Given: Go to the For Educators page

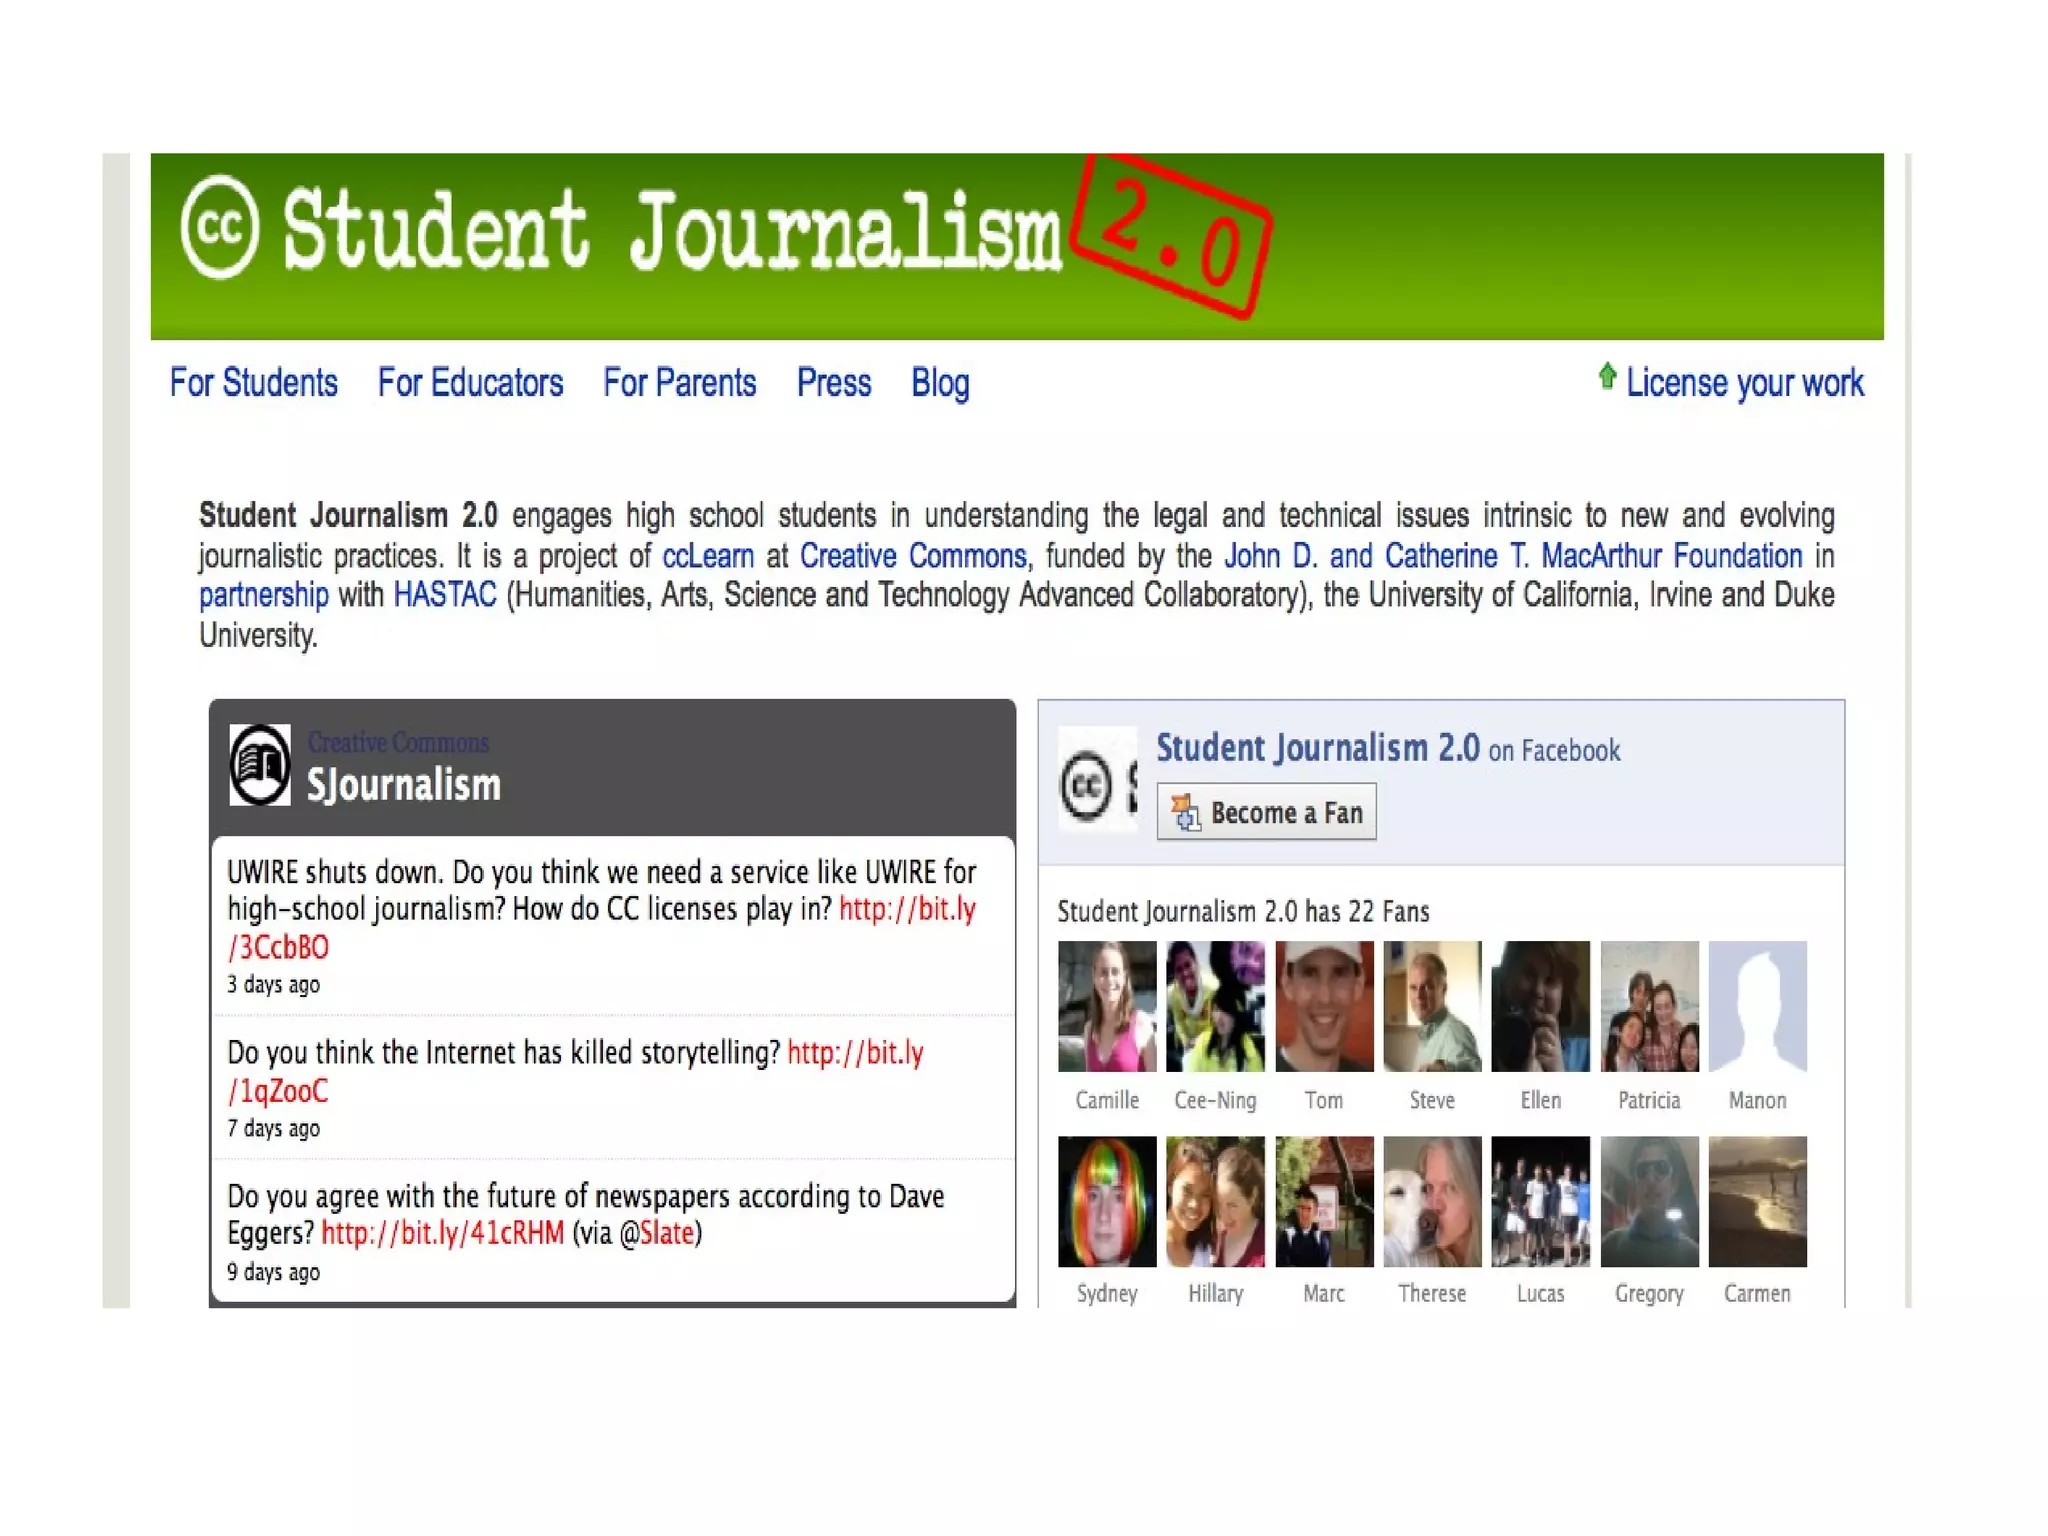Looking at the screenshot, I should (470, 383).
